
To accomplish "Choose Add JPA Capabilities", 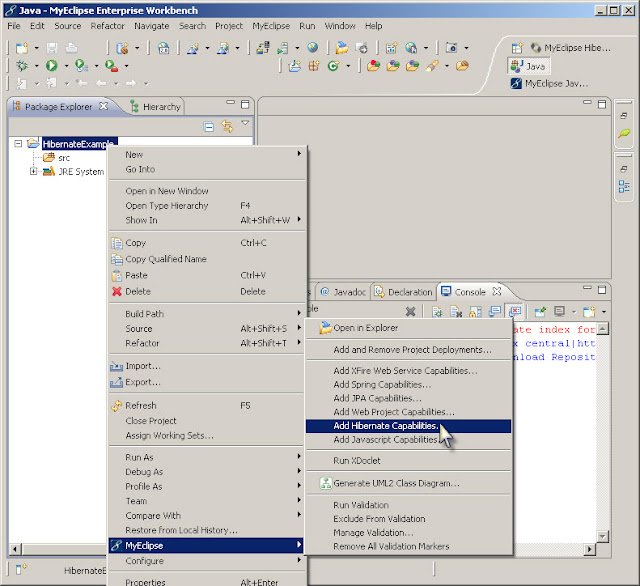I will click(408, 398).
